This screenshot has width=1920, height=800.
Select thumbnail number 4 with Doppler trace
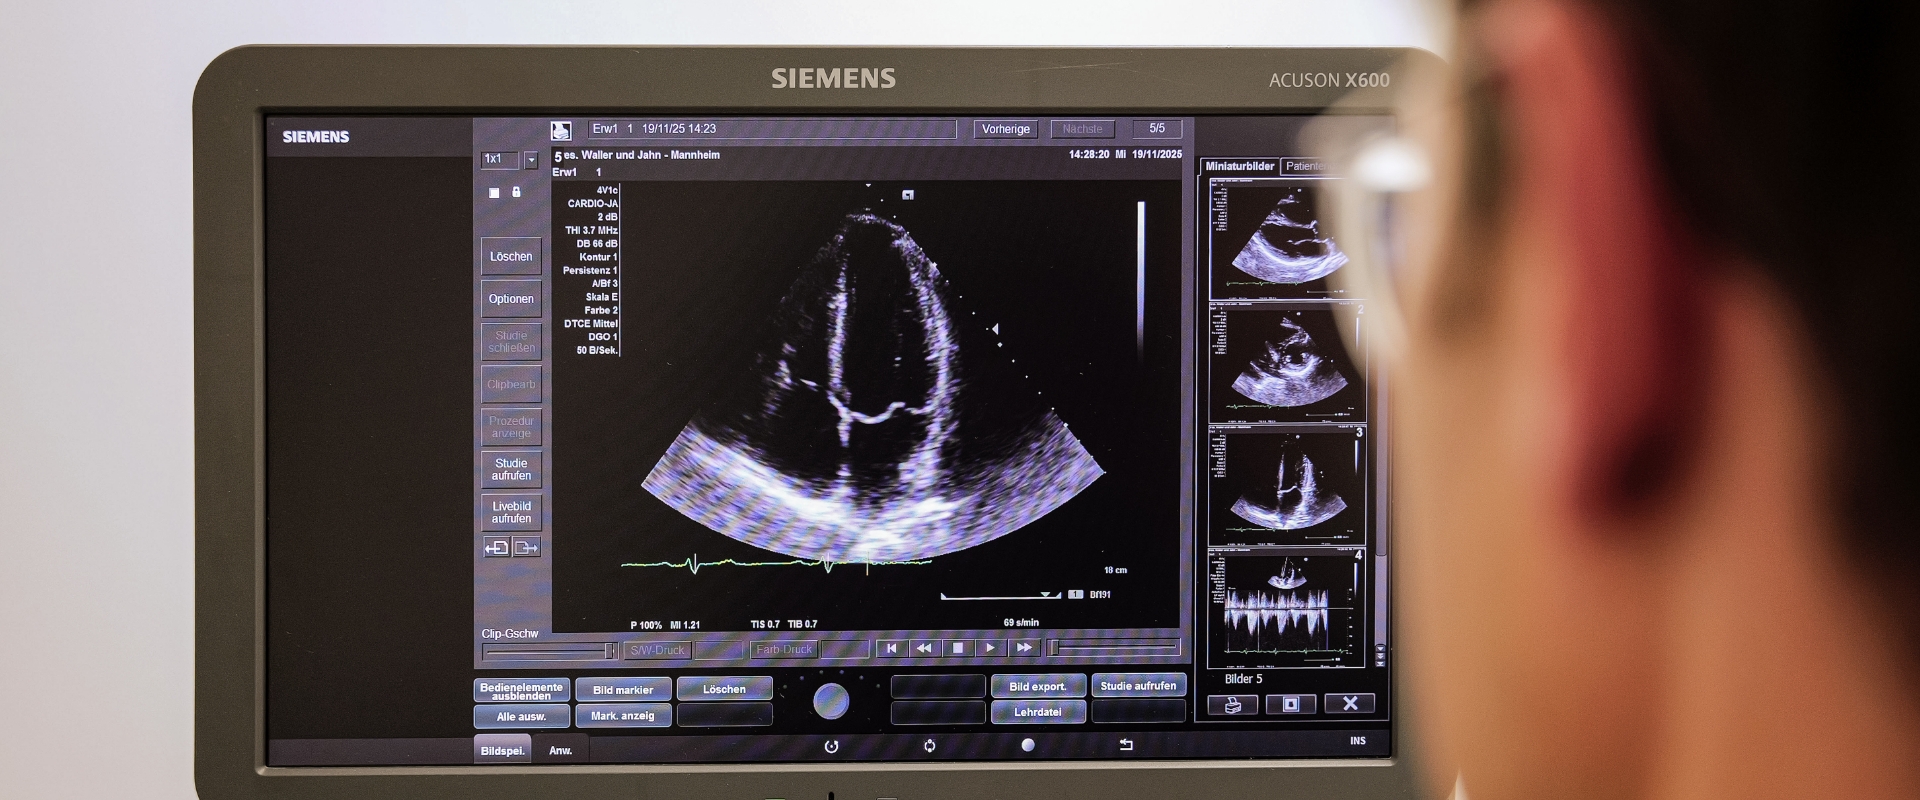click(1286, 609)
